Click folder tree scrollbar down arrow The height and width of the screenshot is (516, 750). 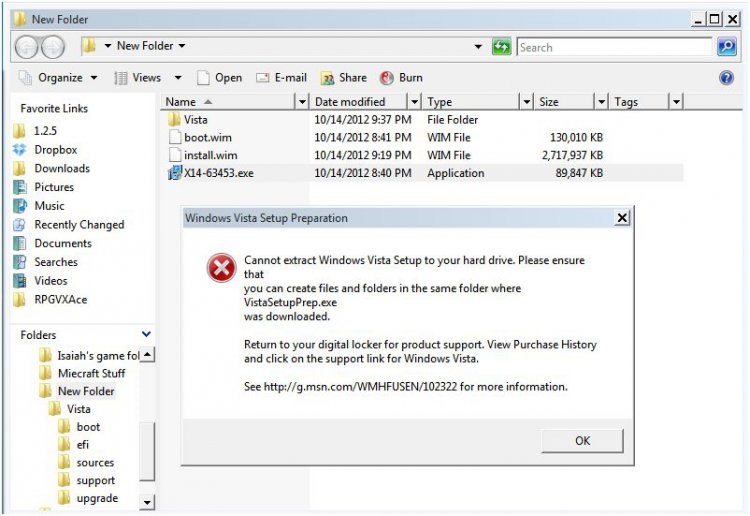147,502
